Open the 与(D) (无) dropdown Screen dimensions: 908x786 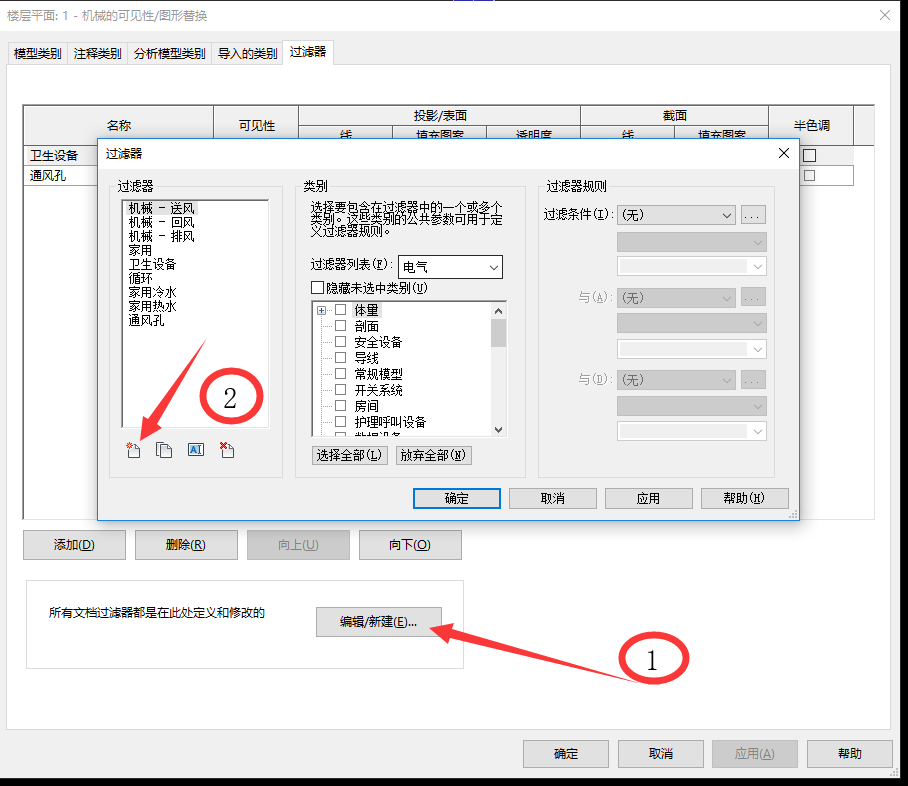pyautogui.click(x=676, y=380)
